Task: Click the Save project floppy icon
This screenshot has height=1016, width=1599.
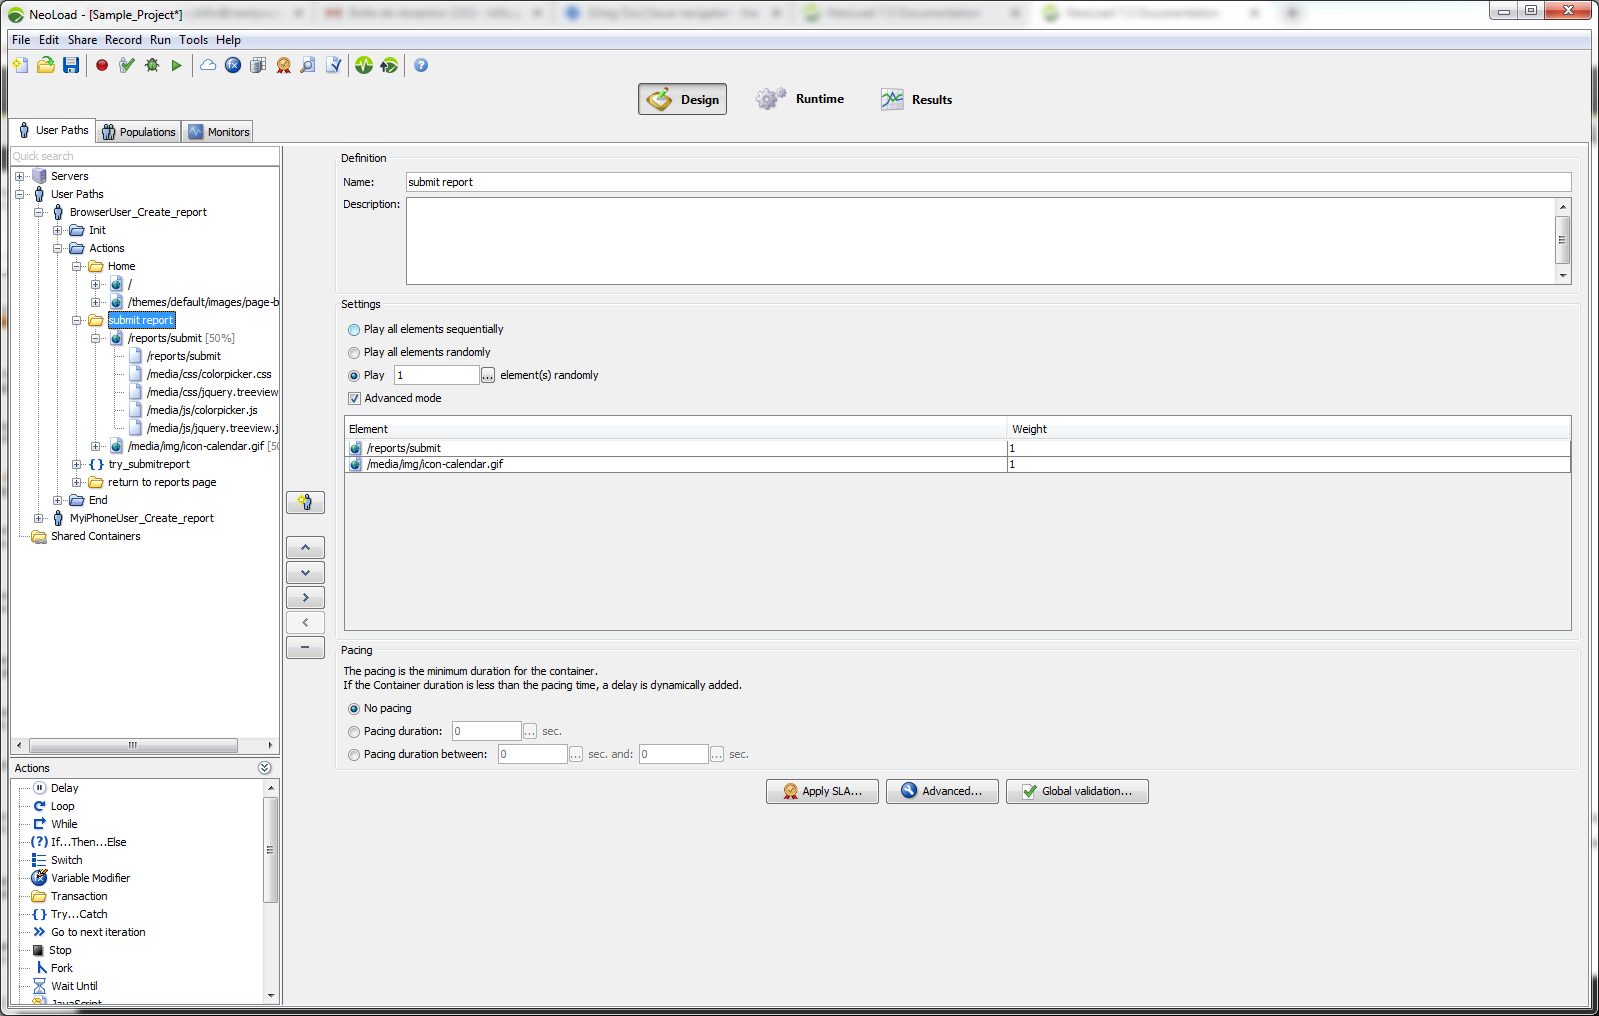Action: tap(71, 65)
